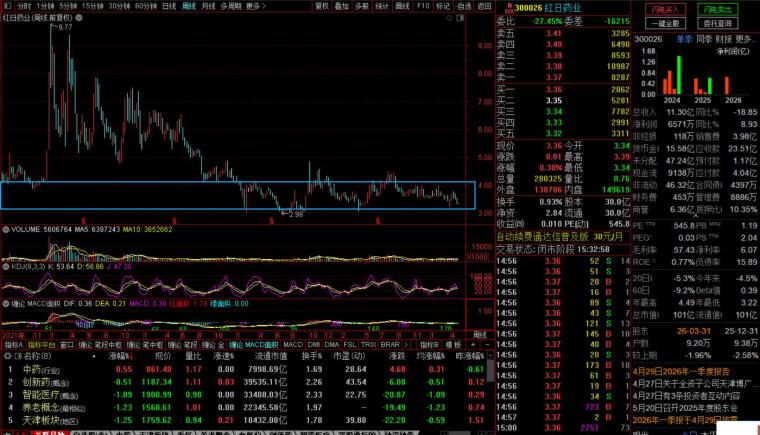Select the TRIX indicator tab
This screenshot has width=760, height=435.
[x=368, y=345]
